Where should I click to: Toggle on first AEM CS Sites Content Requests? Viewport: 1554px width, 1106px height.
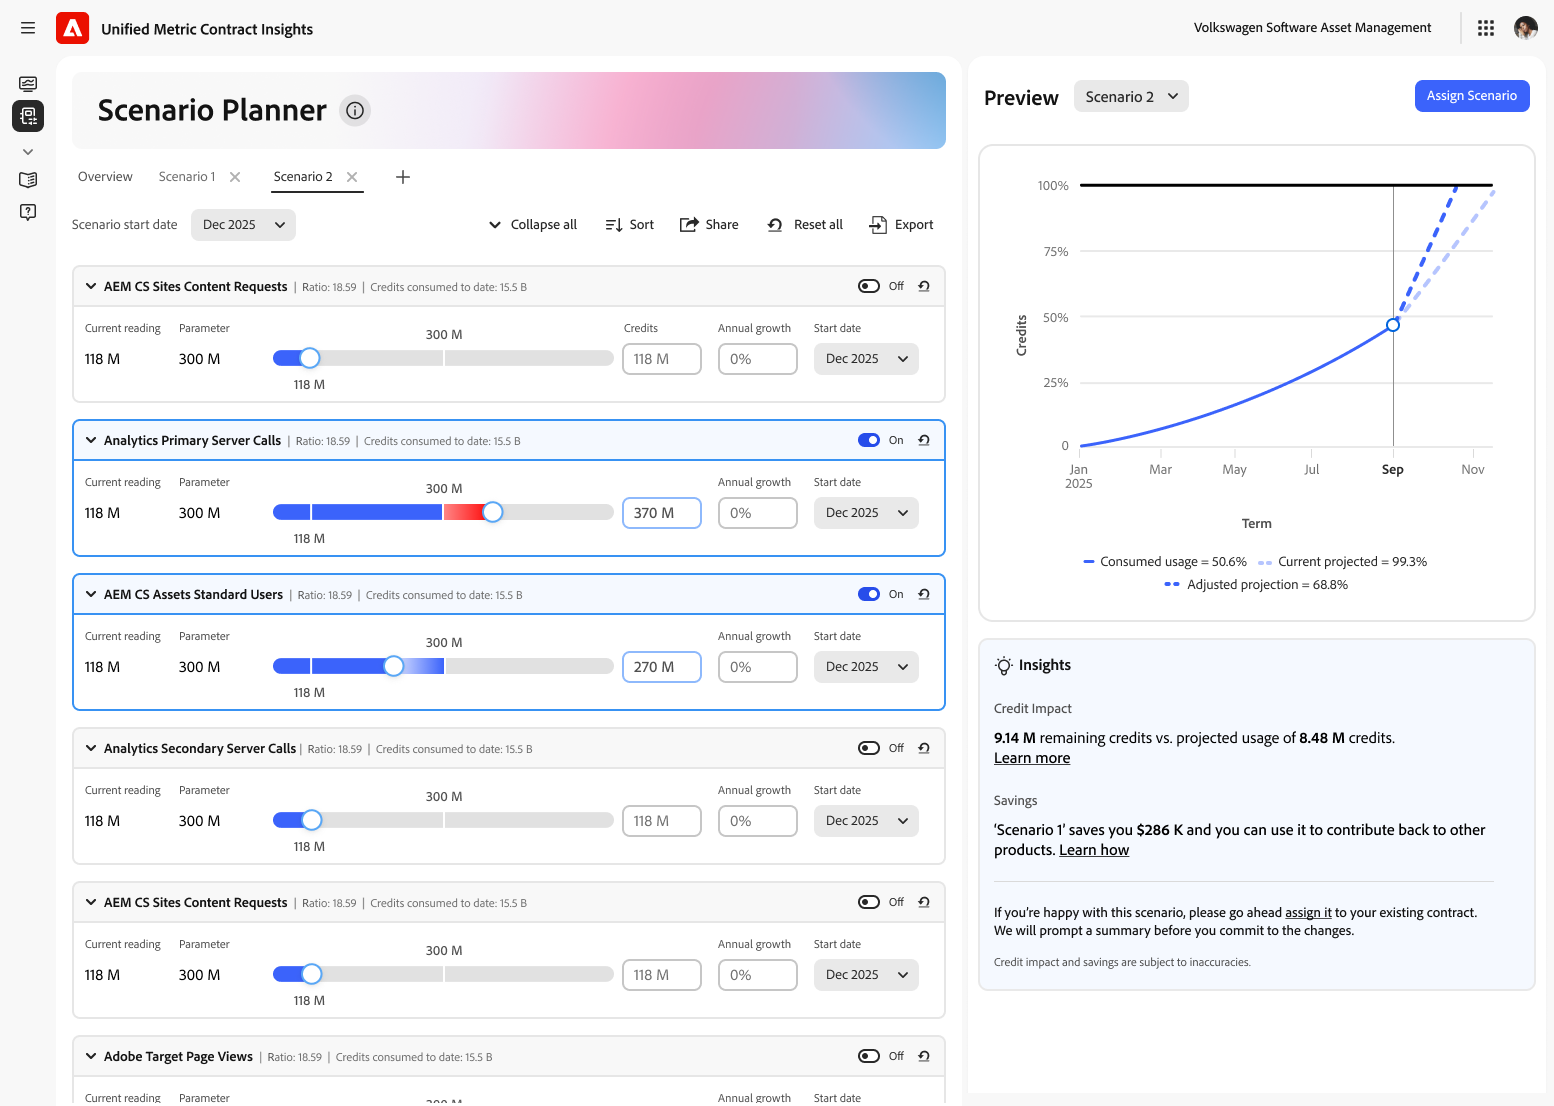coord(869,286)
